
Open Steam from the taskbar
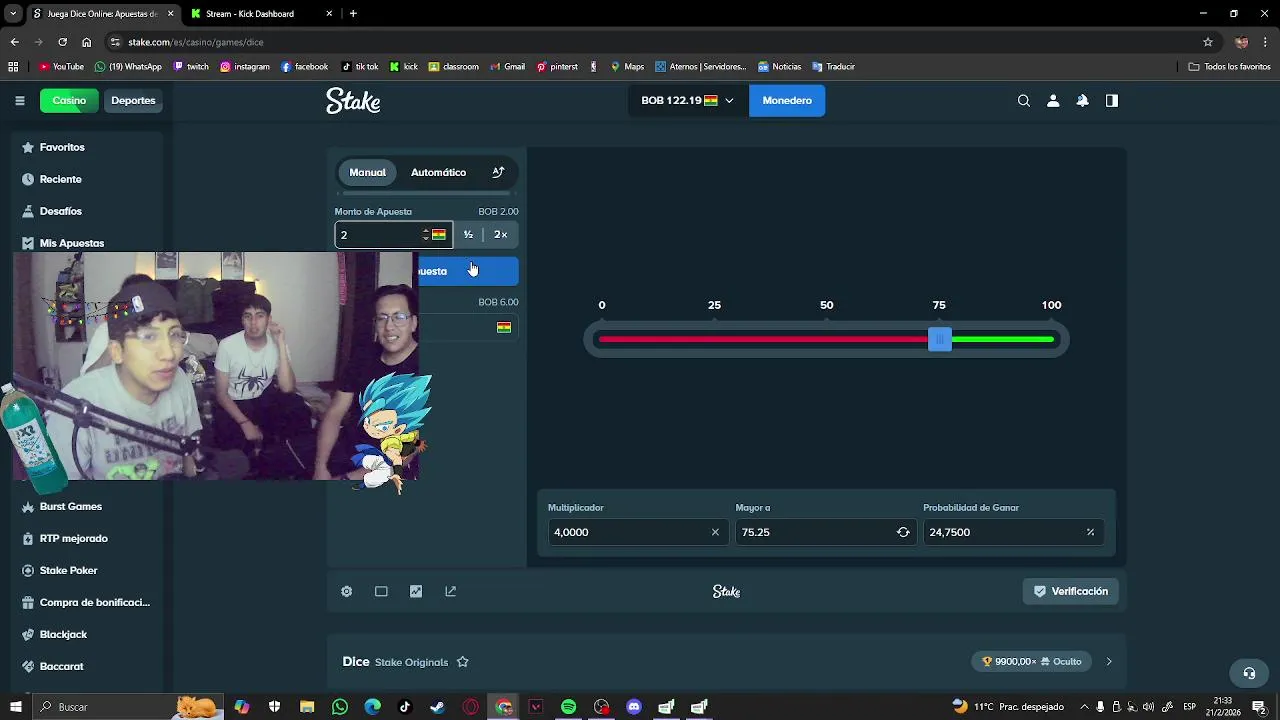tap(437, 707)
